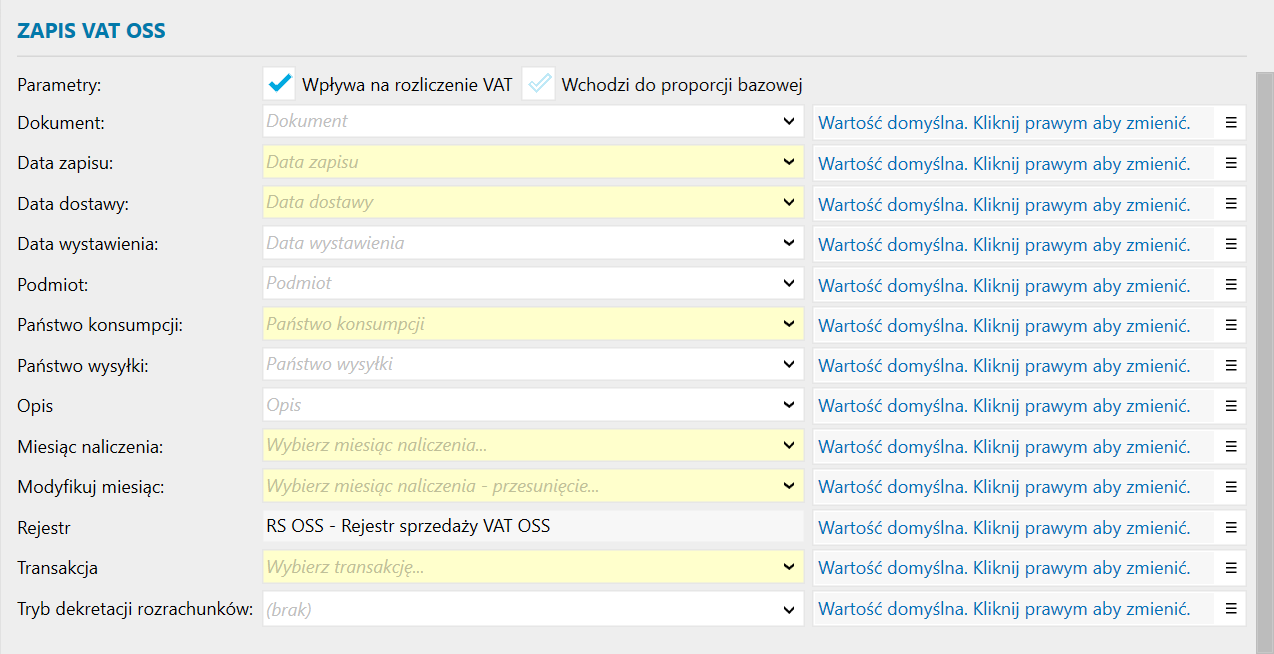Screen dimensions: 1274x654
Task: Toggle 'Wchodzi do proporcji bazowej' checkbox
Action: 539,83
